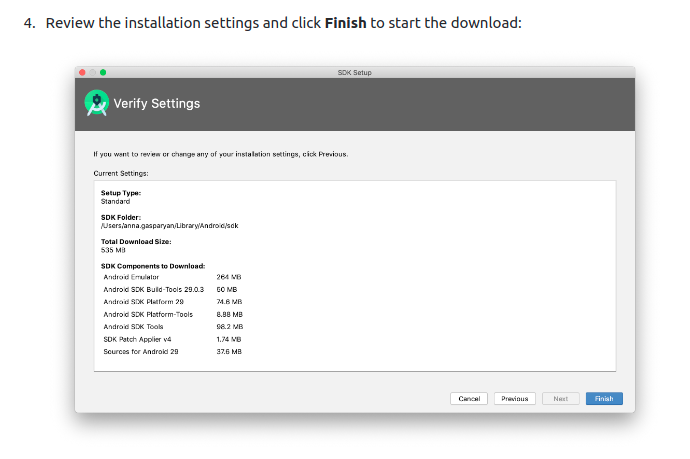The width and height of the screenshot is (690, 459).
Task: Click the Android Studio logo icon
Action: [97, 103]
